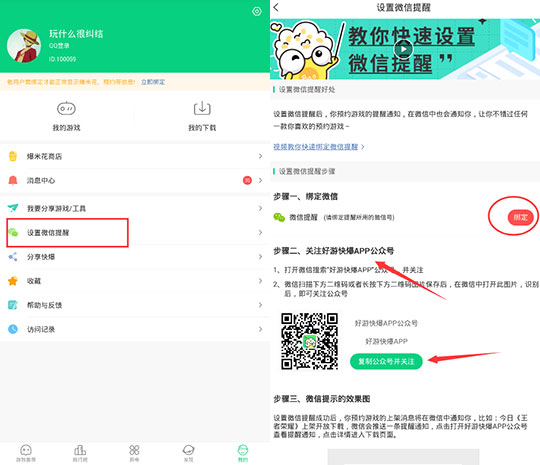The image size is (540, 465).
Task: Switch to the 排行榜 bottom tab
Action: tap(80, 453)
